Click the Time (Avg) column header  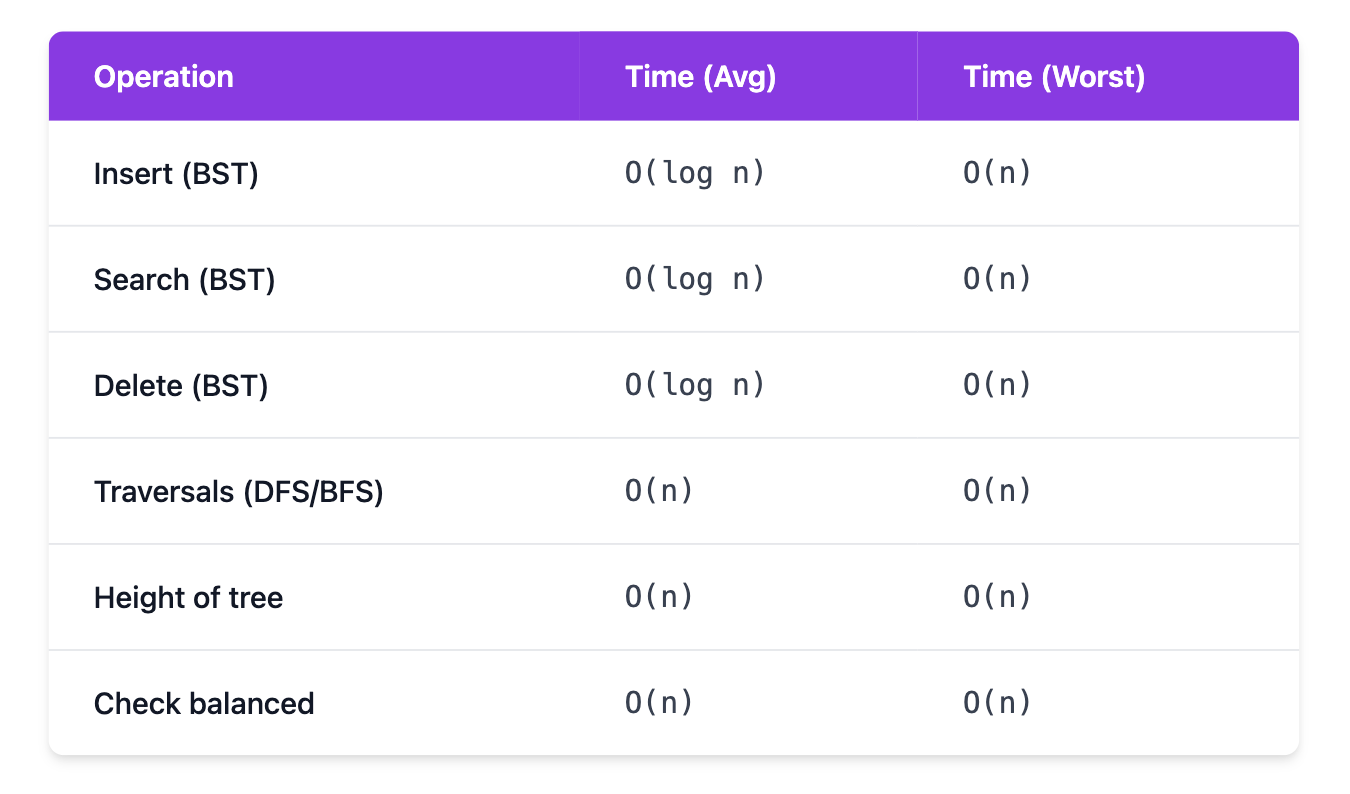point(700,77)
